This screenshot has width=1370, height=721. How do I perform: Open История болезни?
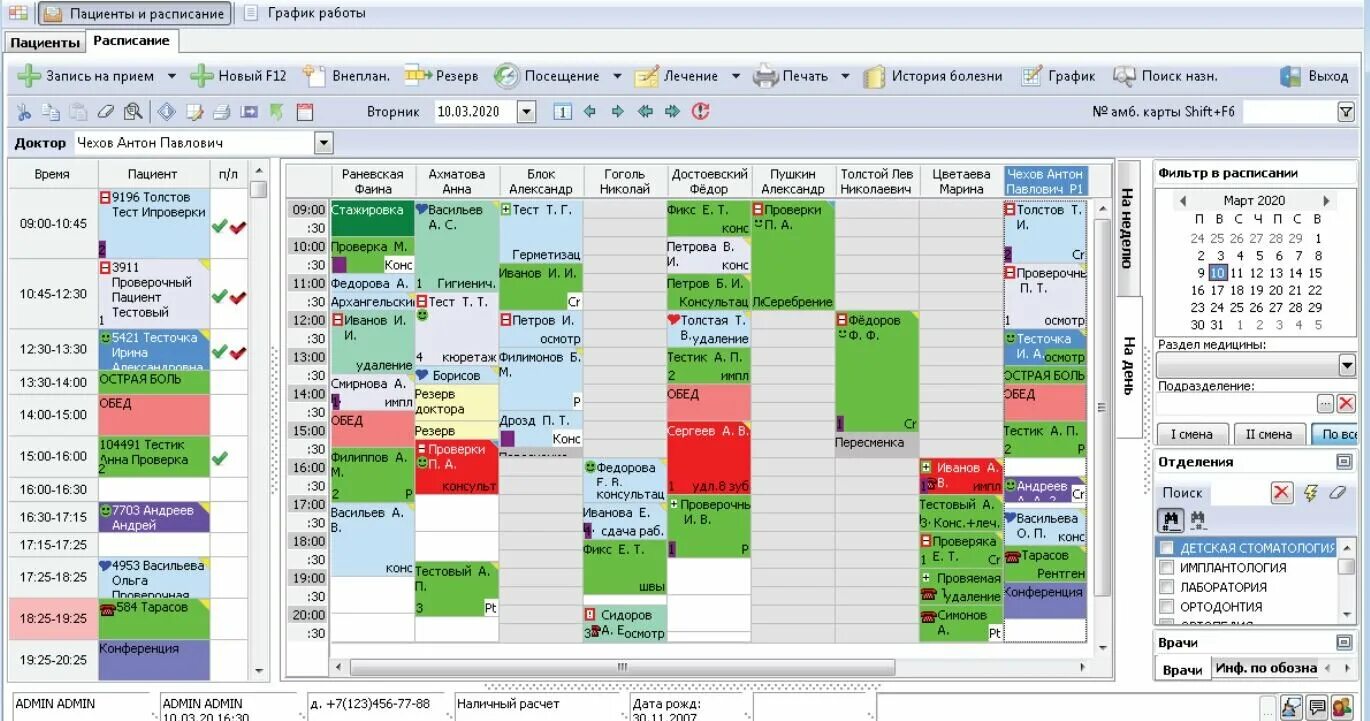pyautogui.click(x=933, y=76)
